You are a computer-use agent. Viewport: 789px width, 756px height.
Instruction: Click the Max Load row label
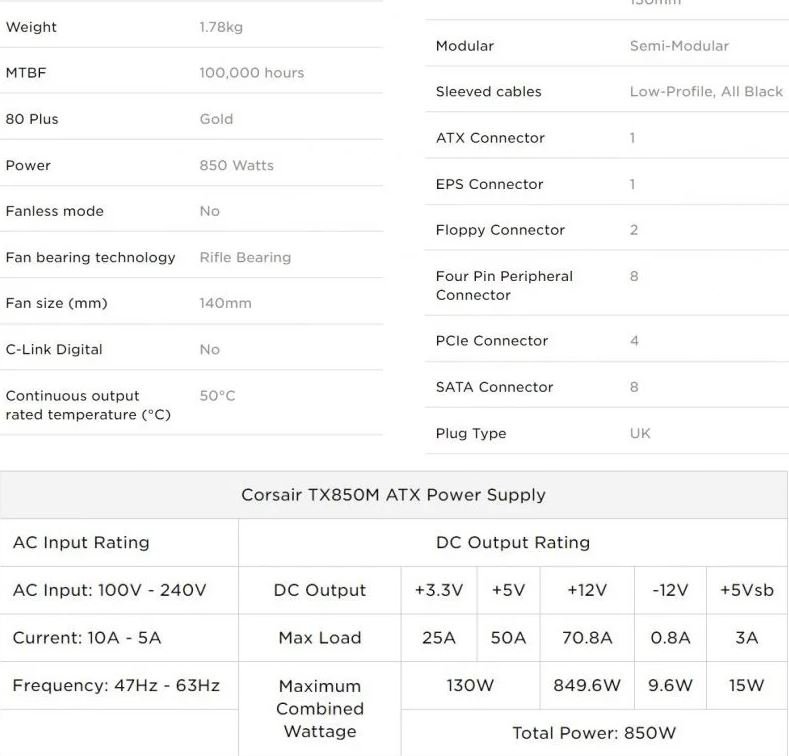pos(320,638)
